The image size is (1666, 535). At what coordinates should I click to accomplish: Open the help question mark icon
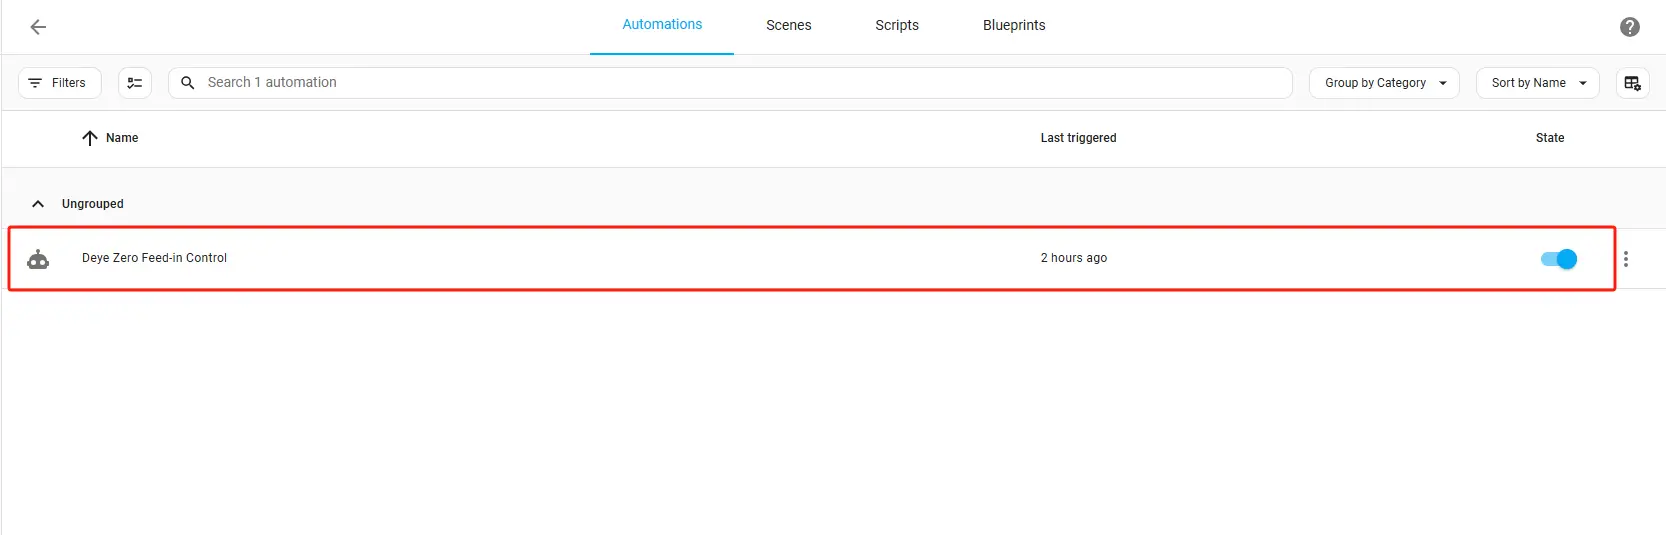click(1629, 27)
